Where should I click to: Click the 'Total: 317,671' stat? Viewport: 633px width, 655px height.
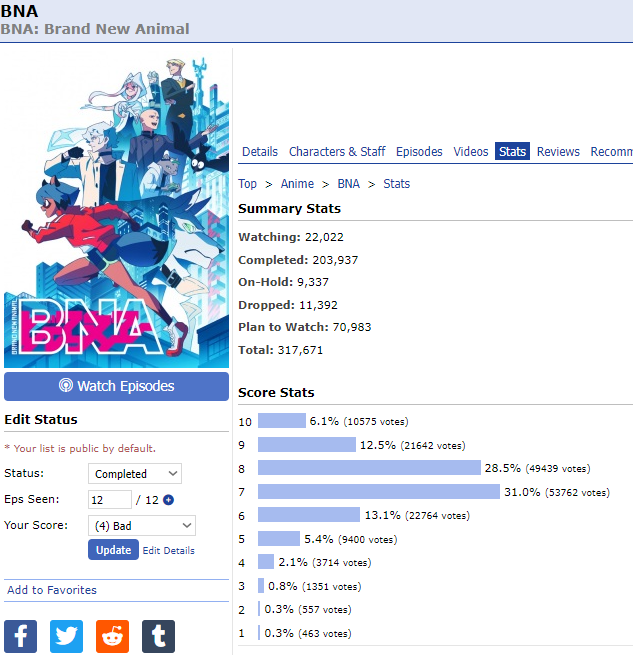tap(281, 350)
